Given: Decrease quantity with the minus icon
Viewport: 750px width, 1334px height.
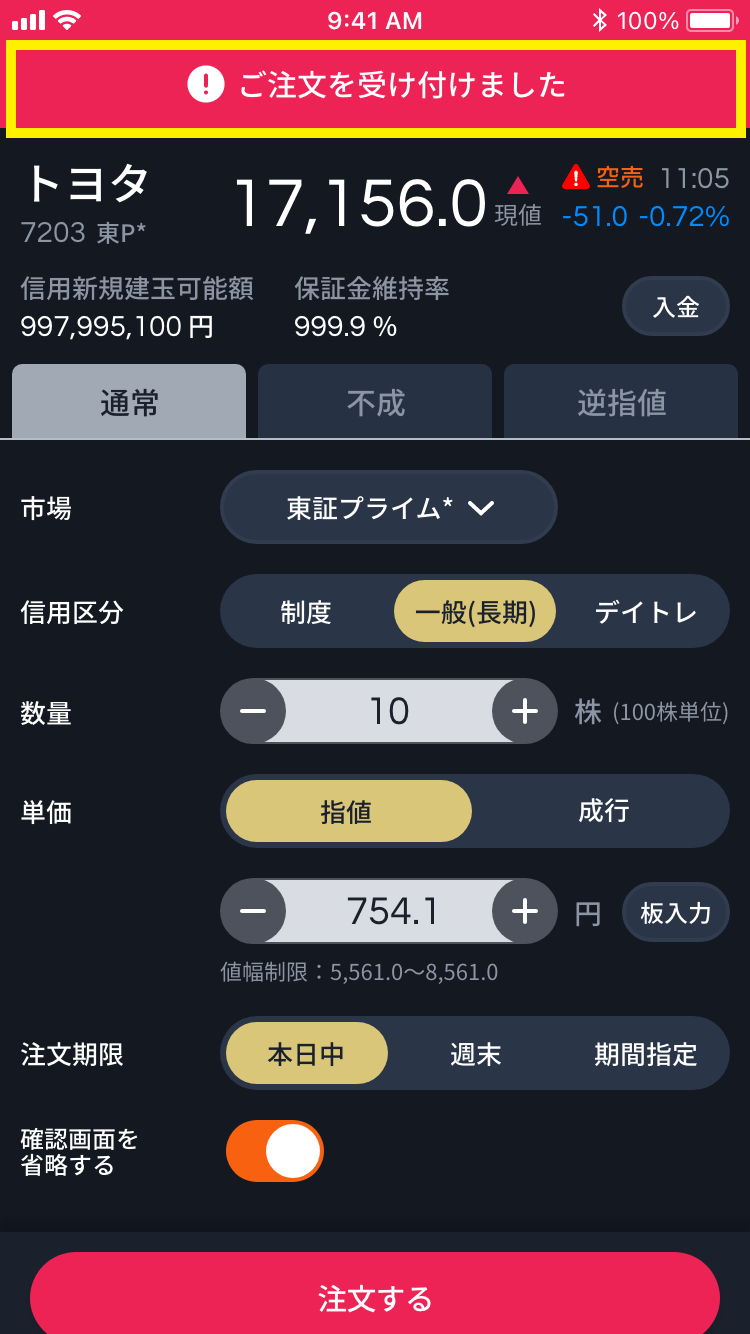Looking at the screenshot, I should [x=253, y=711].
